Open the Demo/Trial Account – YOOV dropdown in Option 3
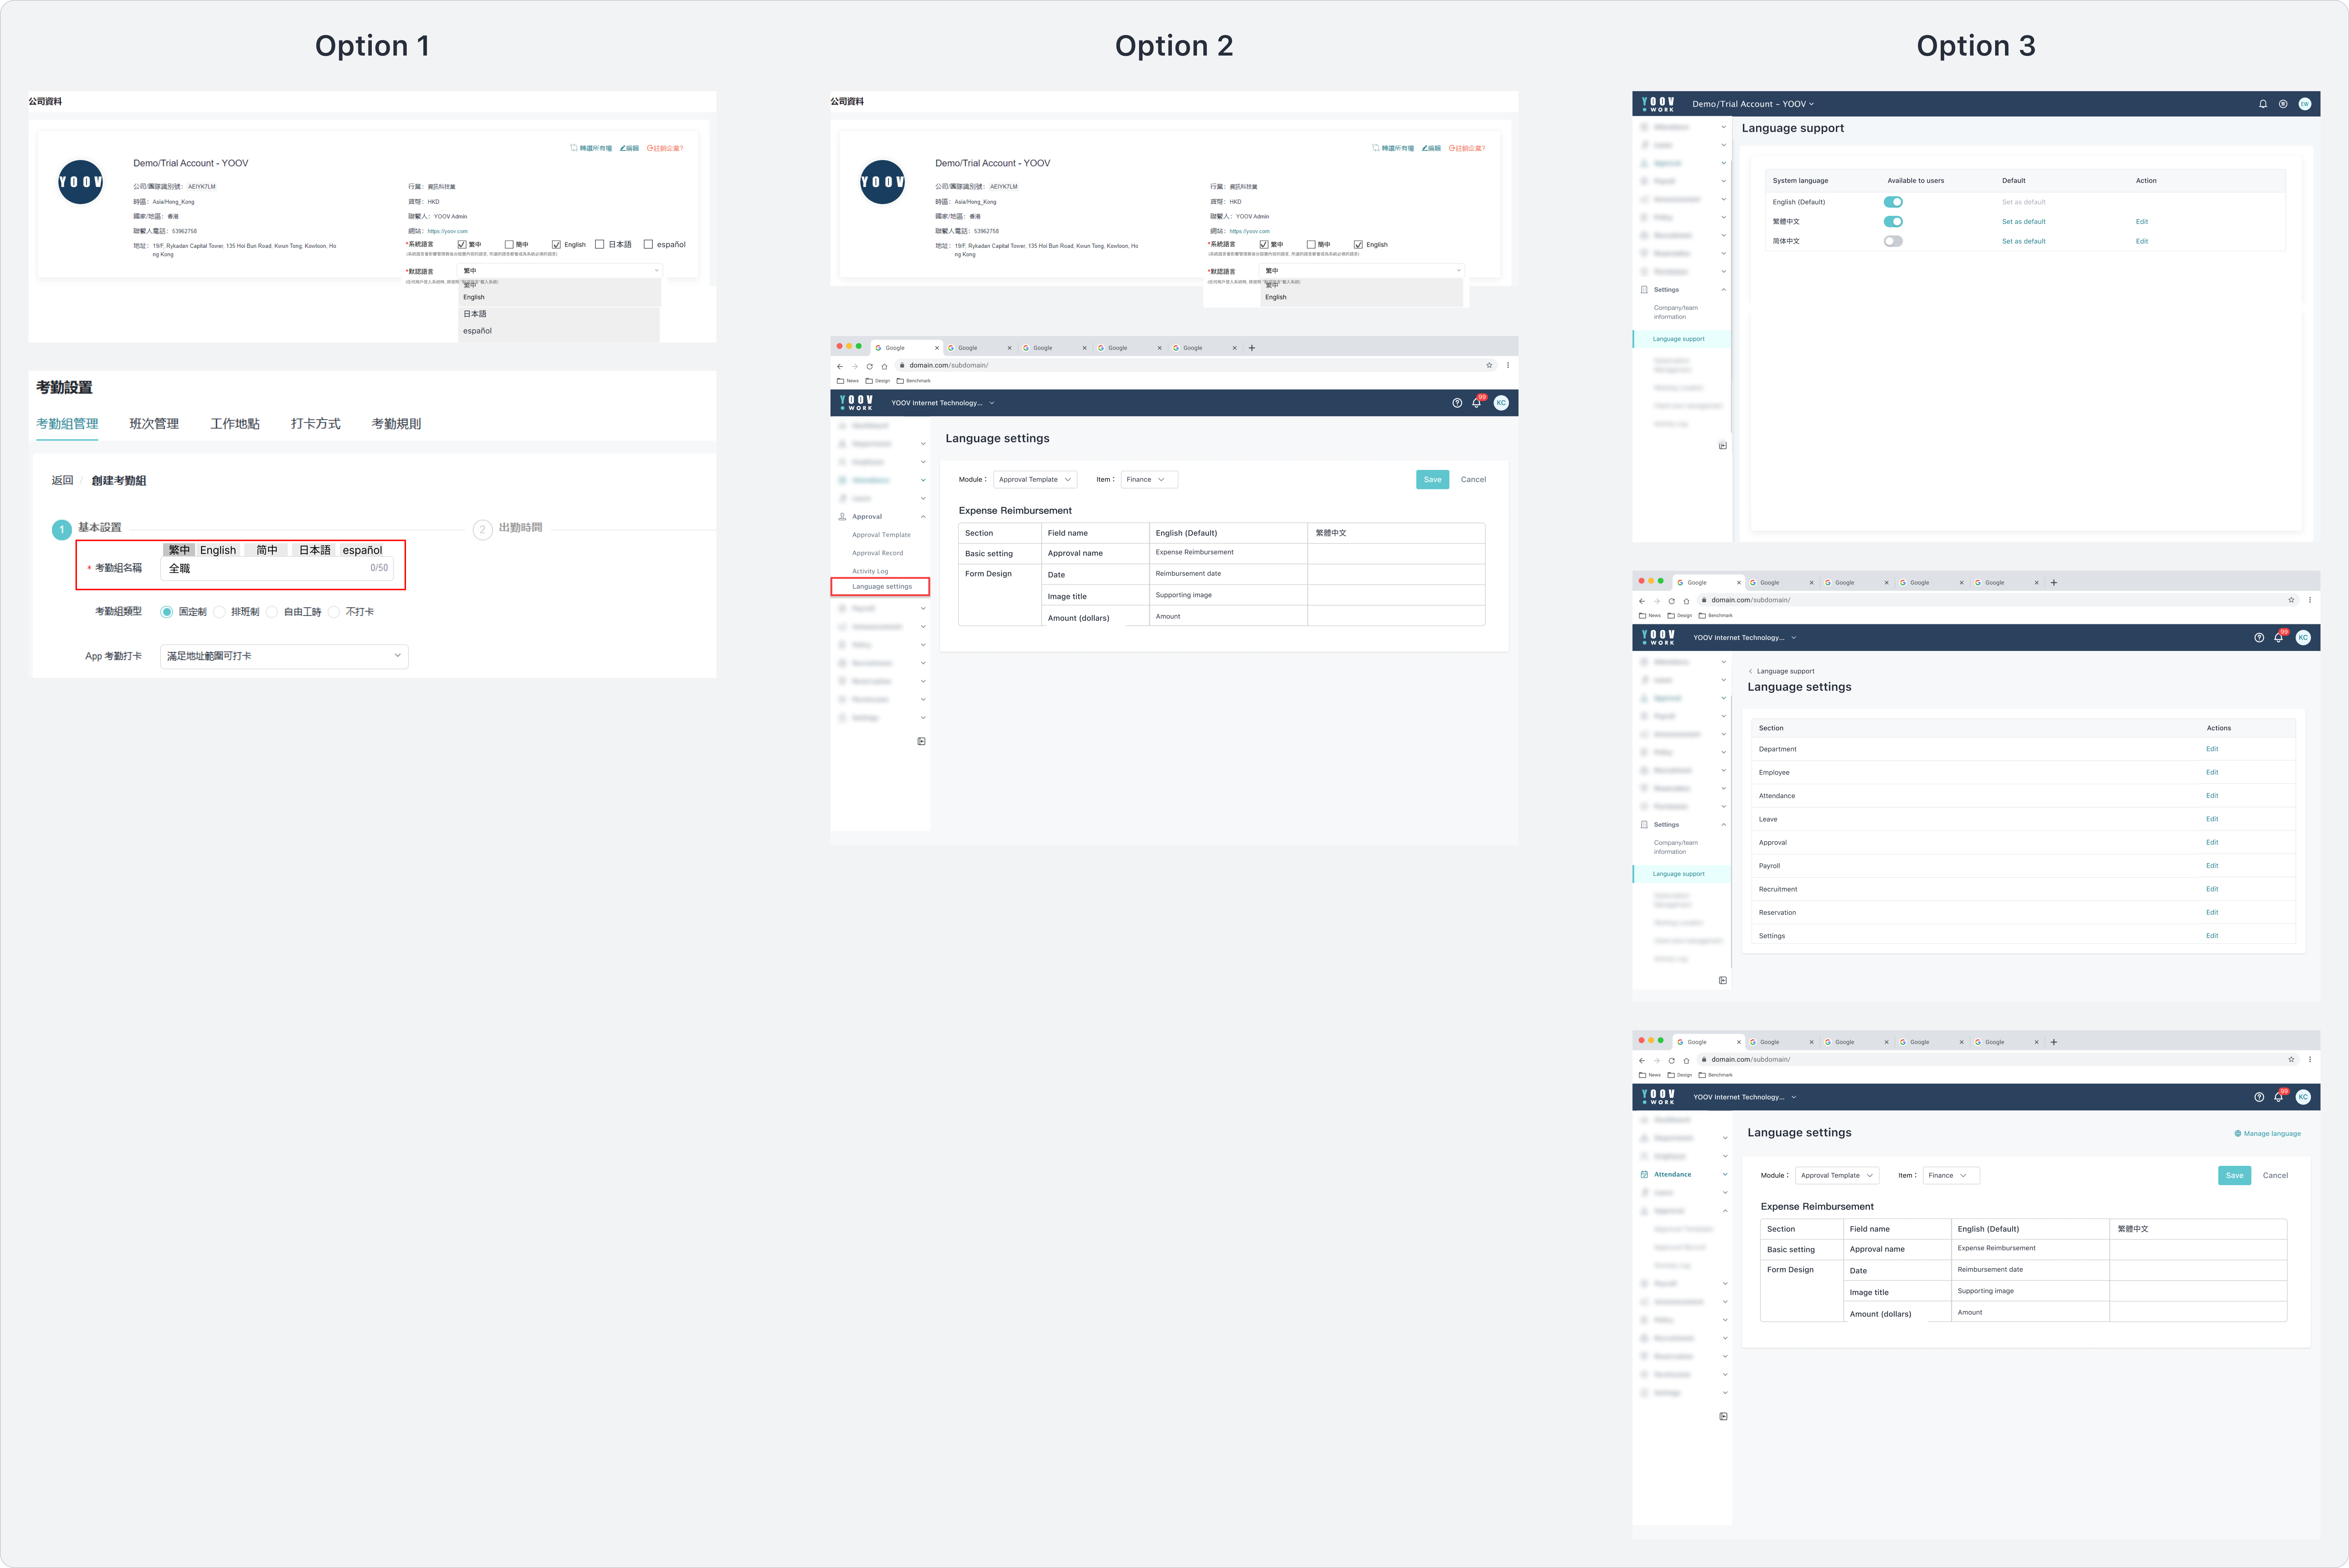The width and height of the screenshot is (2349, 1568). (1753, 104)
